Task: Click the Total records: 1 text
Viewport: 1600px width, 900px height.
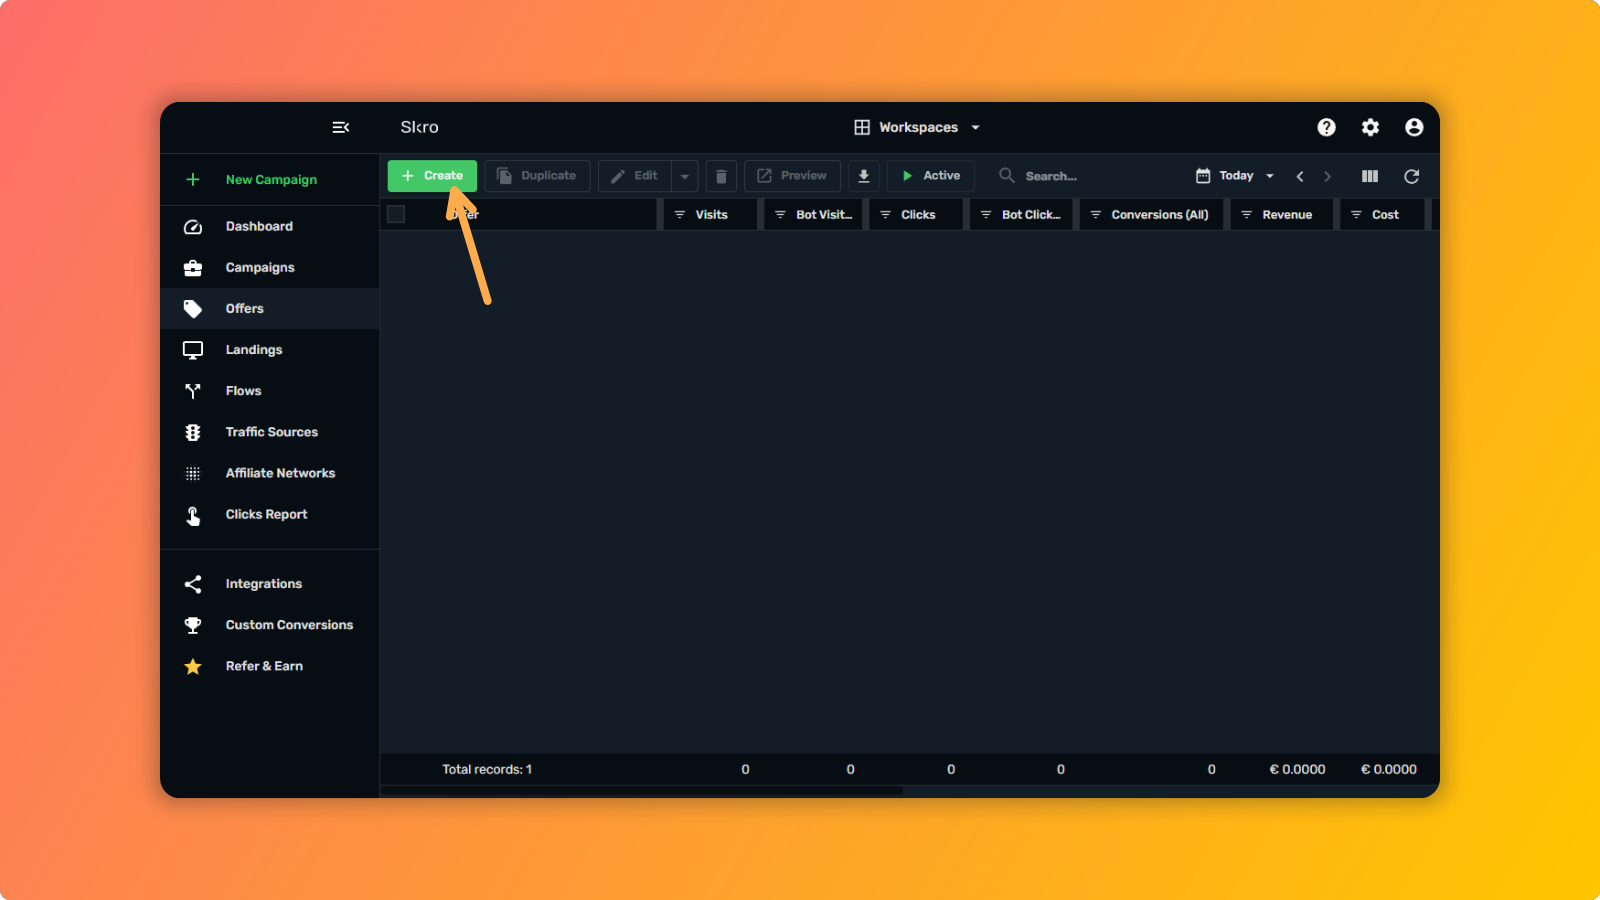Action: [487, 770]
